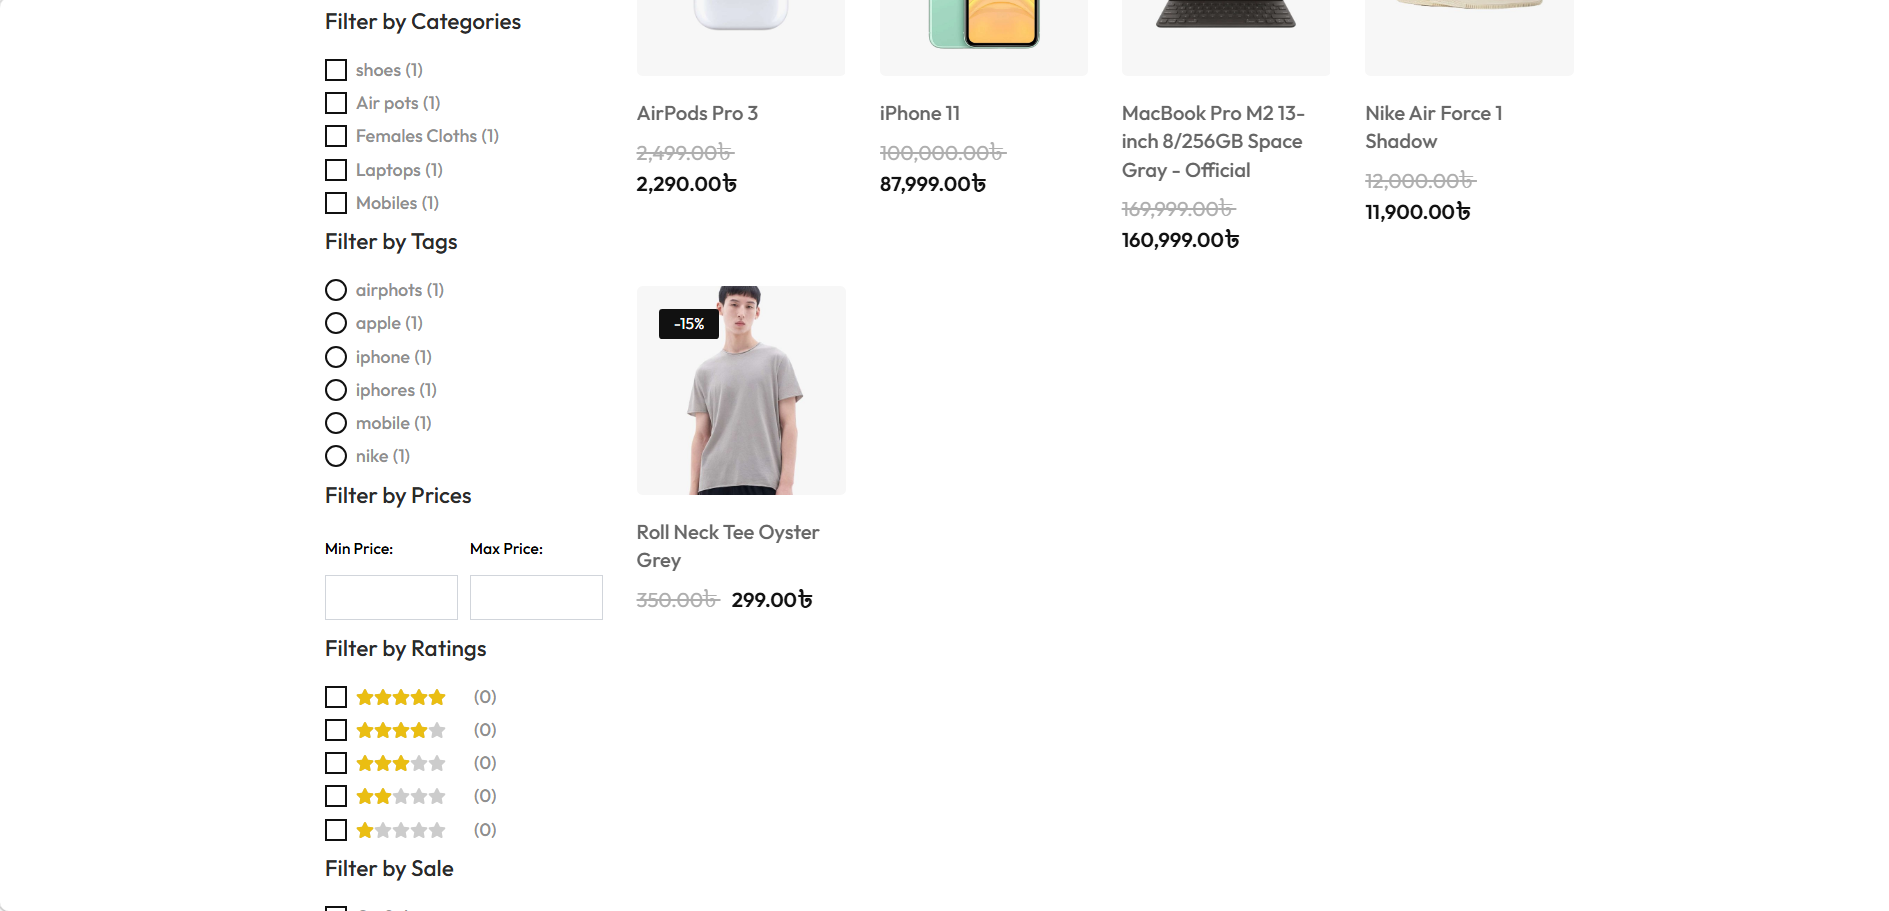The image size is (1889, 911).
Task: Select the airphots tag radio button
Action: point(336,290)
